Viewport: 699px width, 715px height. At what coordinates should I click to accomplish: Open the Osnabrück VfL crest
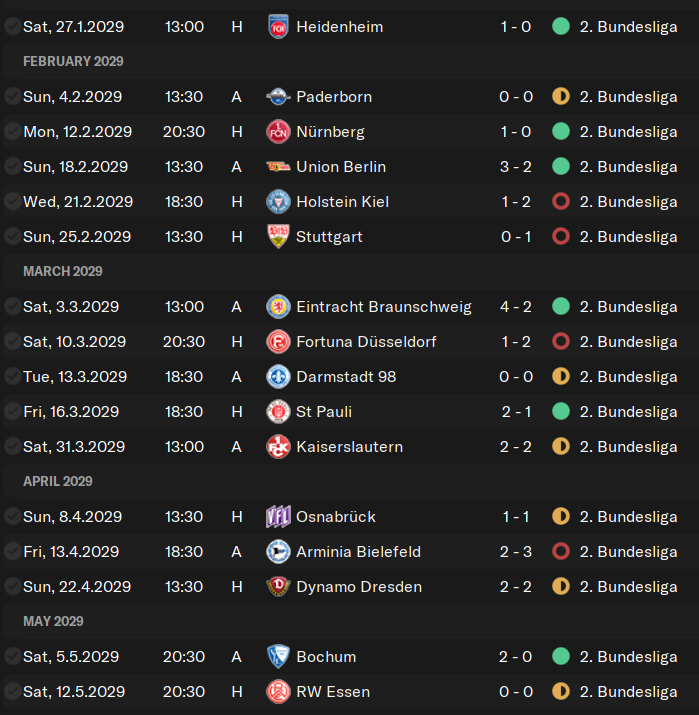pos(278,517)
